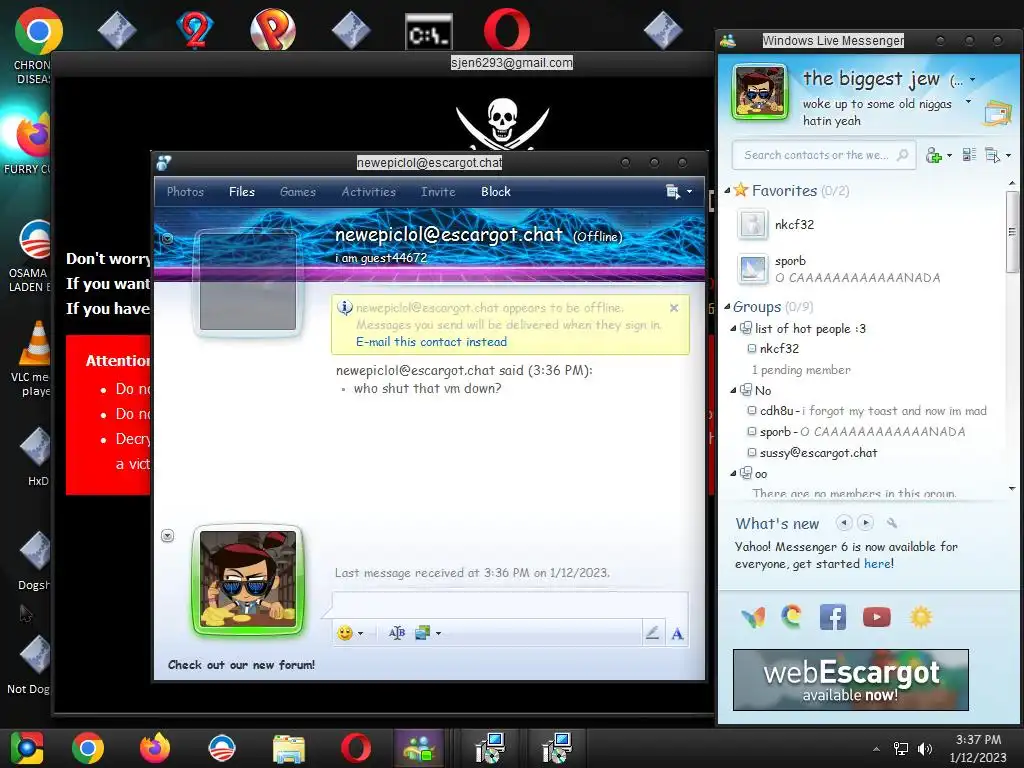The width and height of the screenshot is (1024, 768).
Task: Open the background picker icon in chat toolbar
Action: click(423, 633)
